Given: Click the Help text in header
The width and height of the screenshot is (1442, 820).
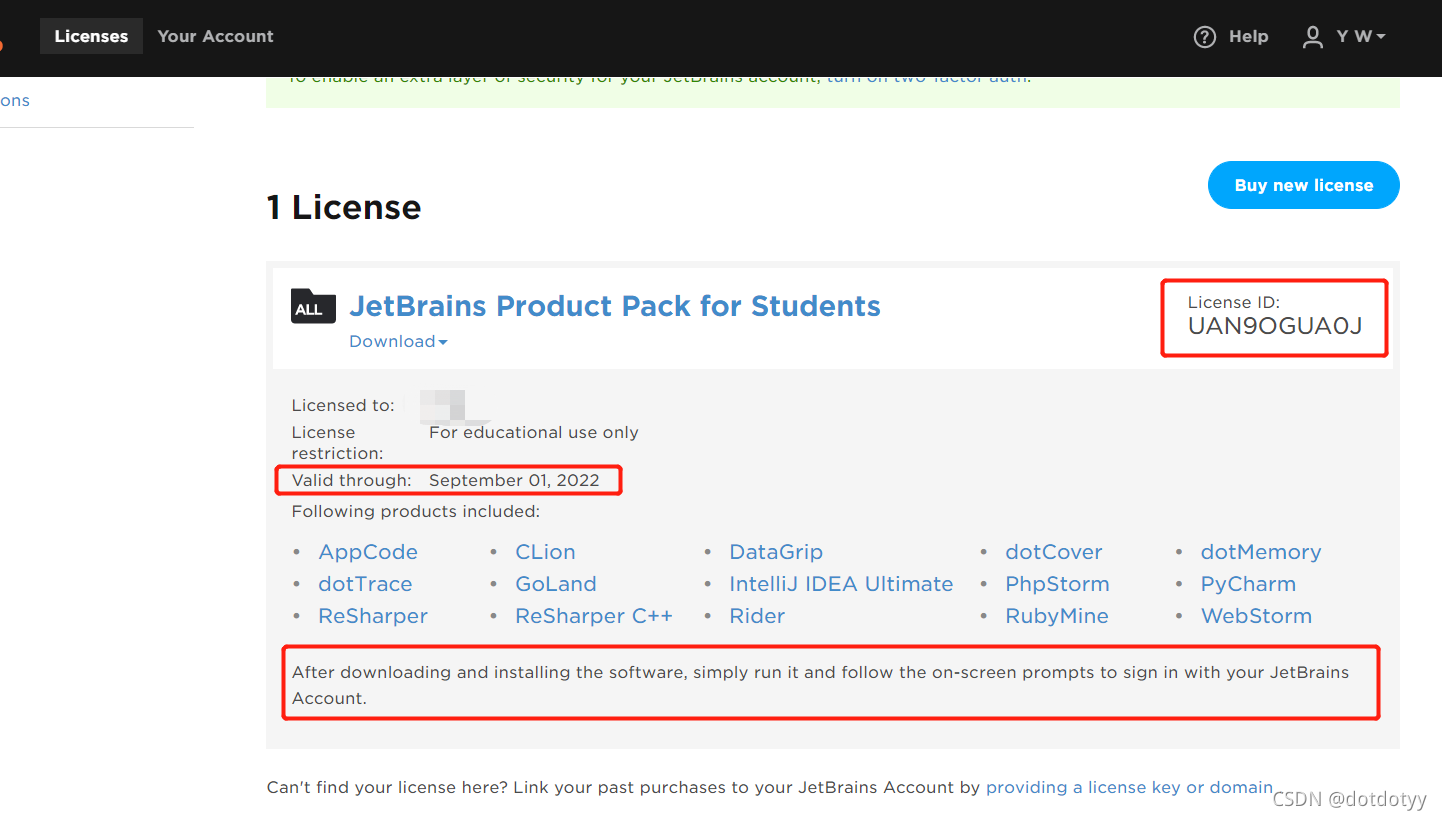Looking at the screenshot, I should pos(1248,37).
